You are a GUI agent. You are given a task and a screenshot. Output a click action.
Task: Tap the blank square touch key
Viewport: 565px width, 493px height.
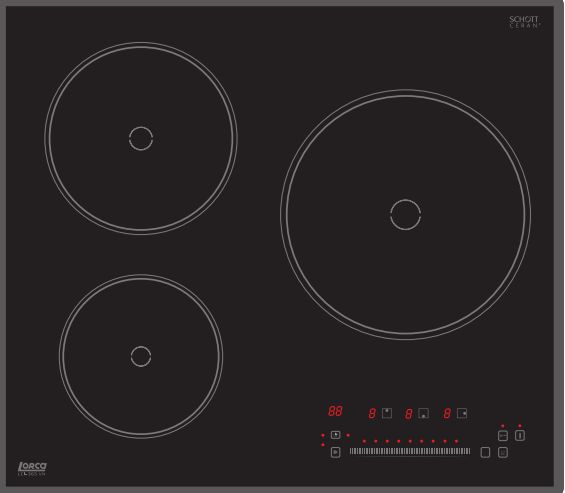[485, 452]
